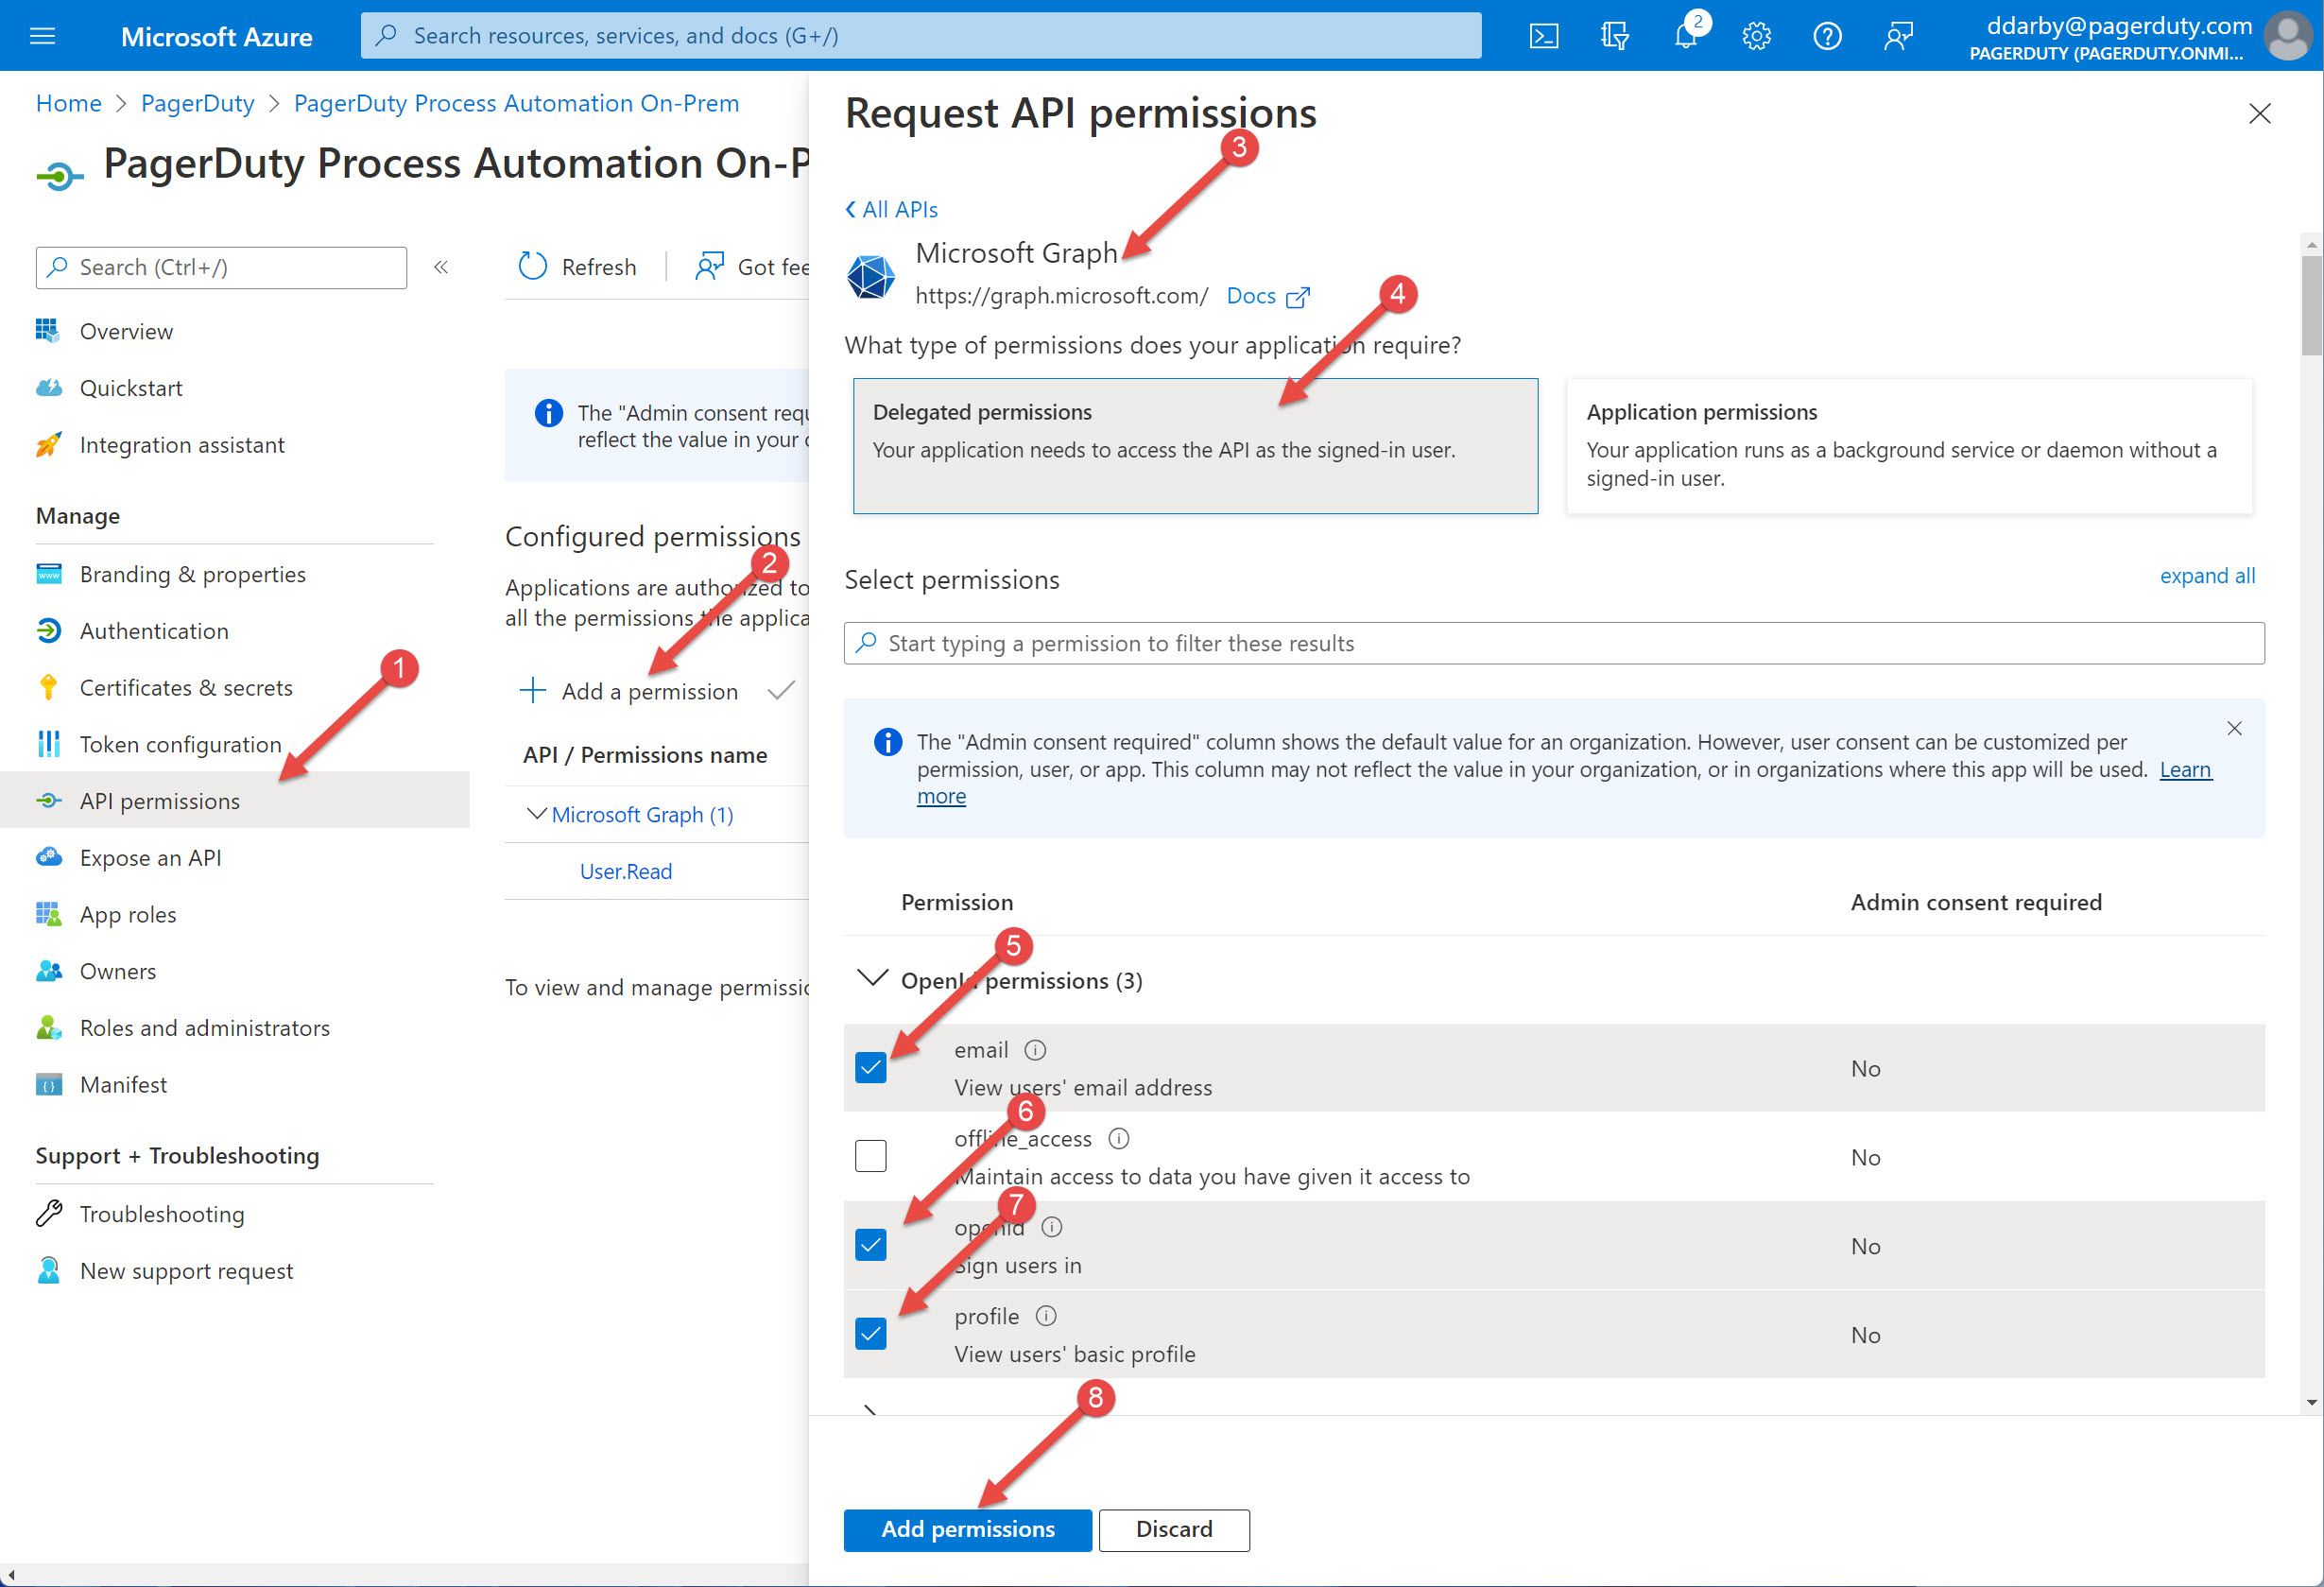Select API permissions menu item
2324x1587 pixels.
(235, 801)
